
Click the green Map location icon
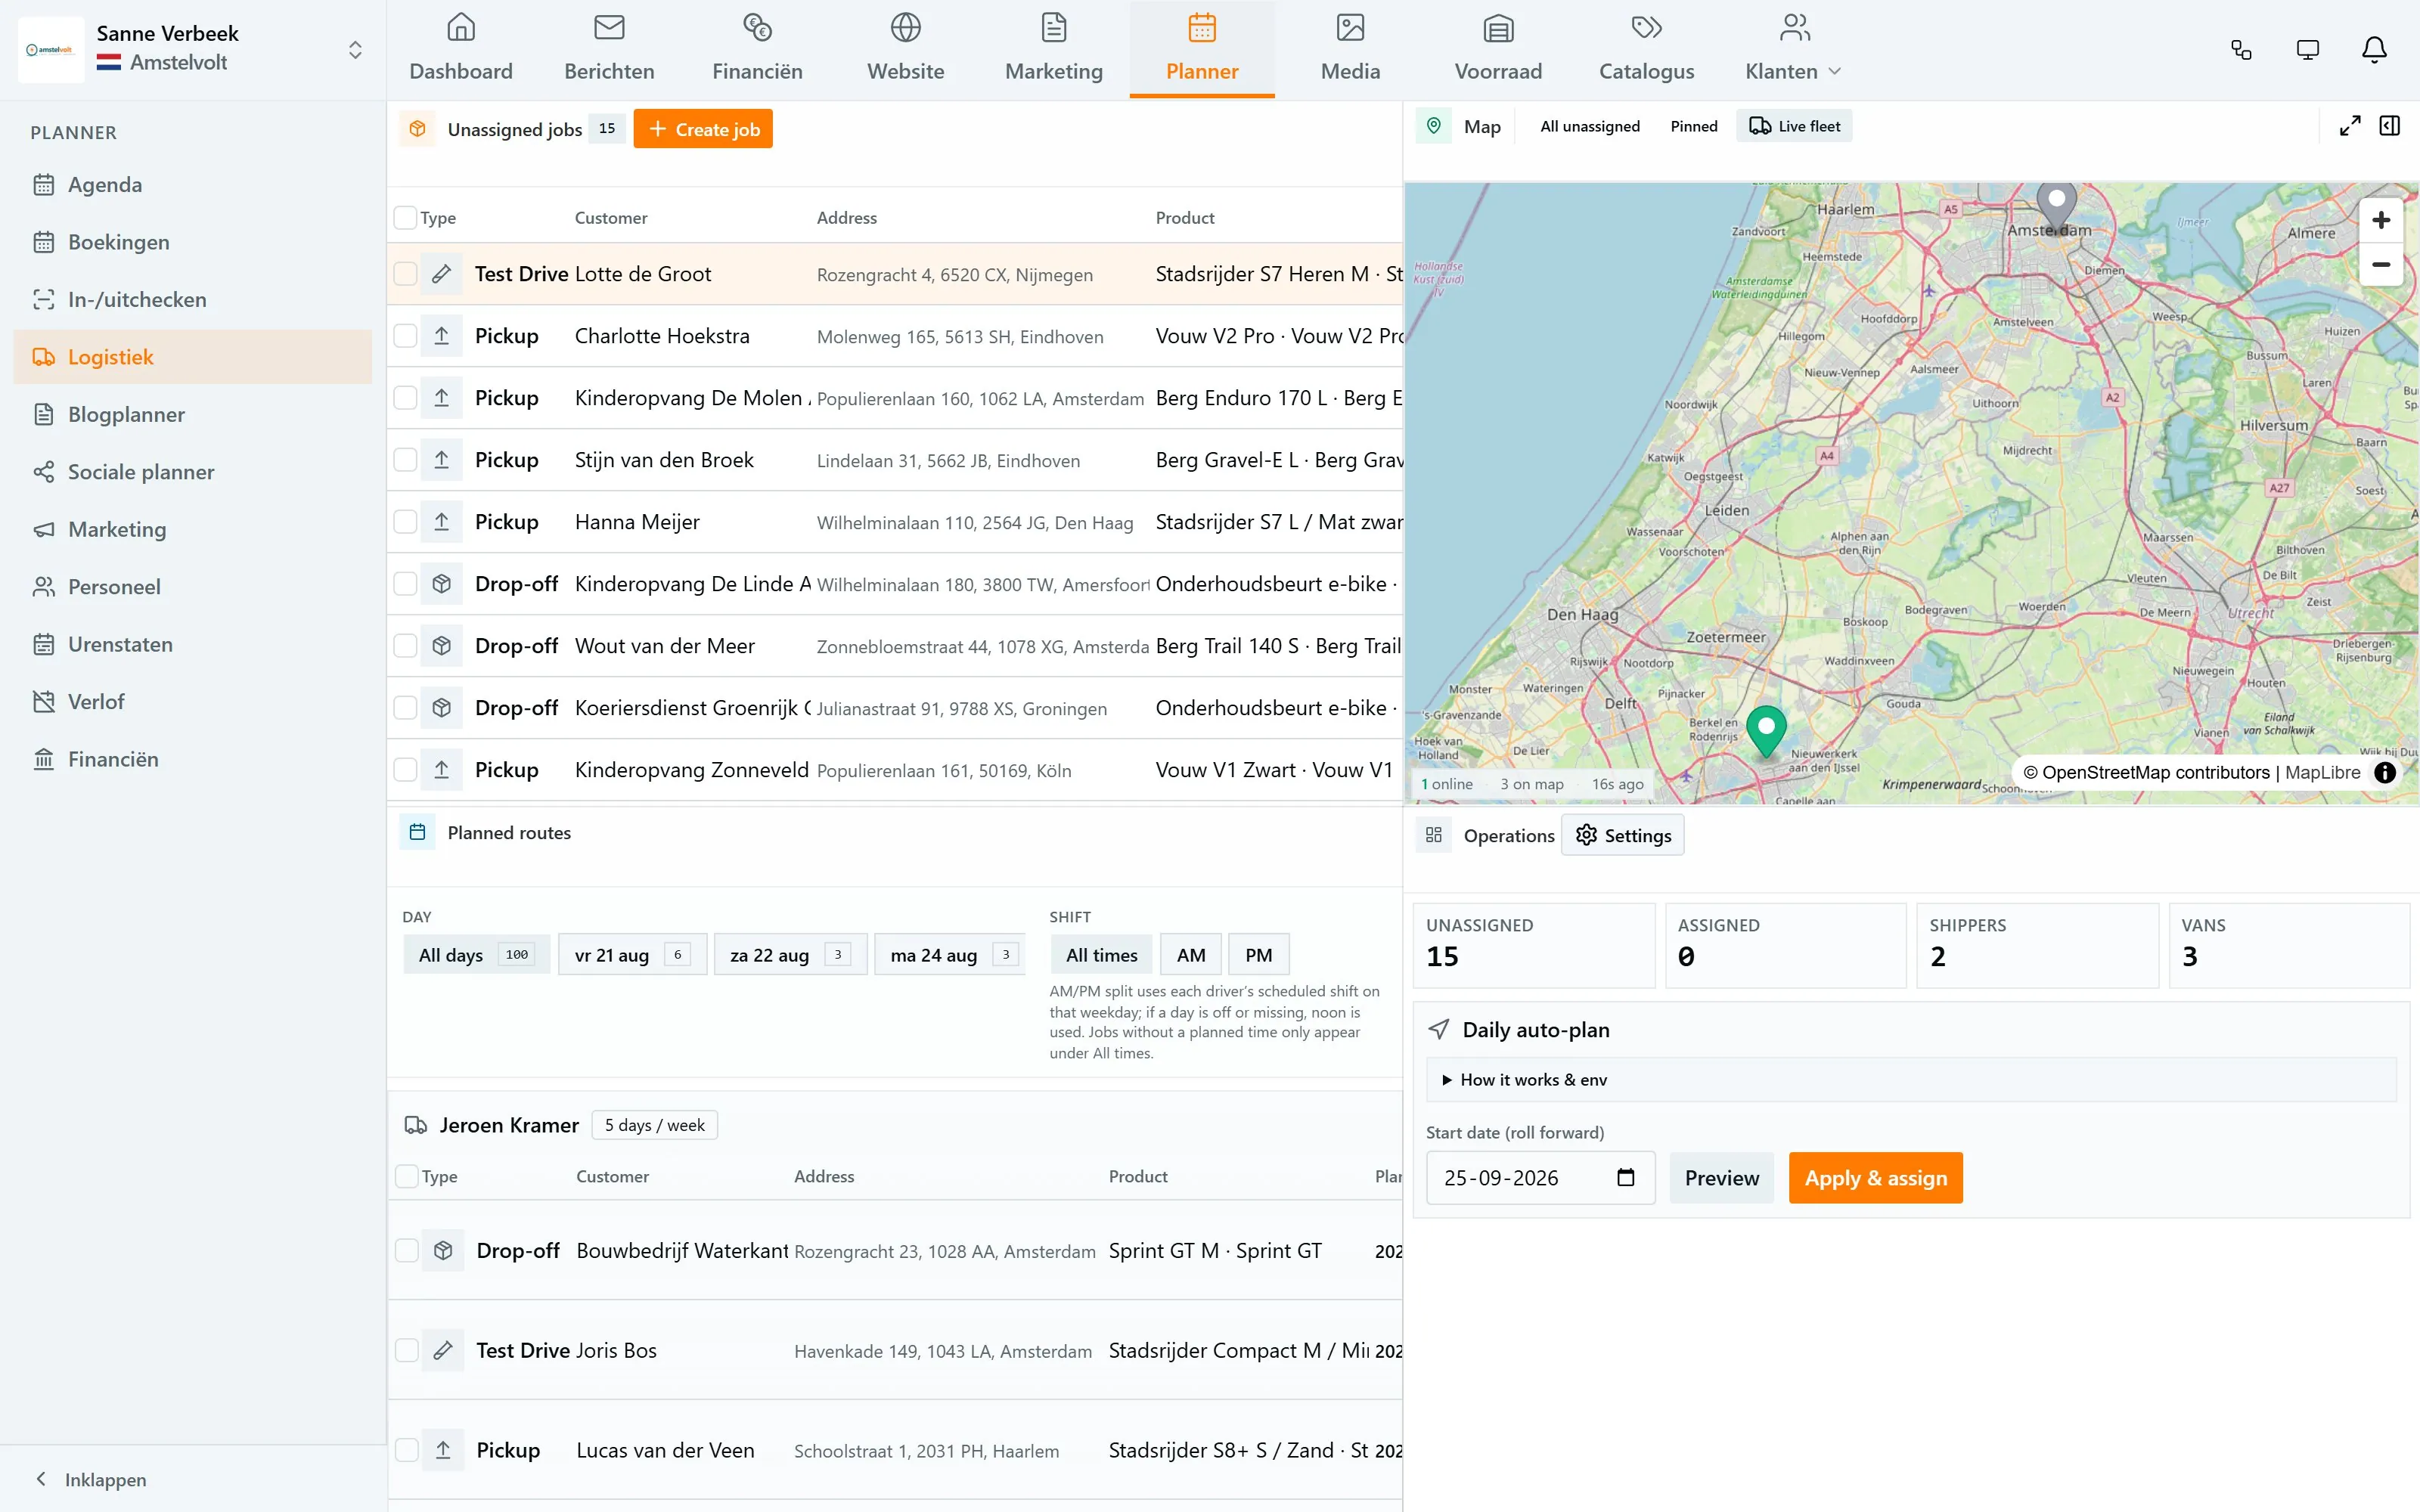tap(1433, 126)
